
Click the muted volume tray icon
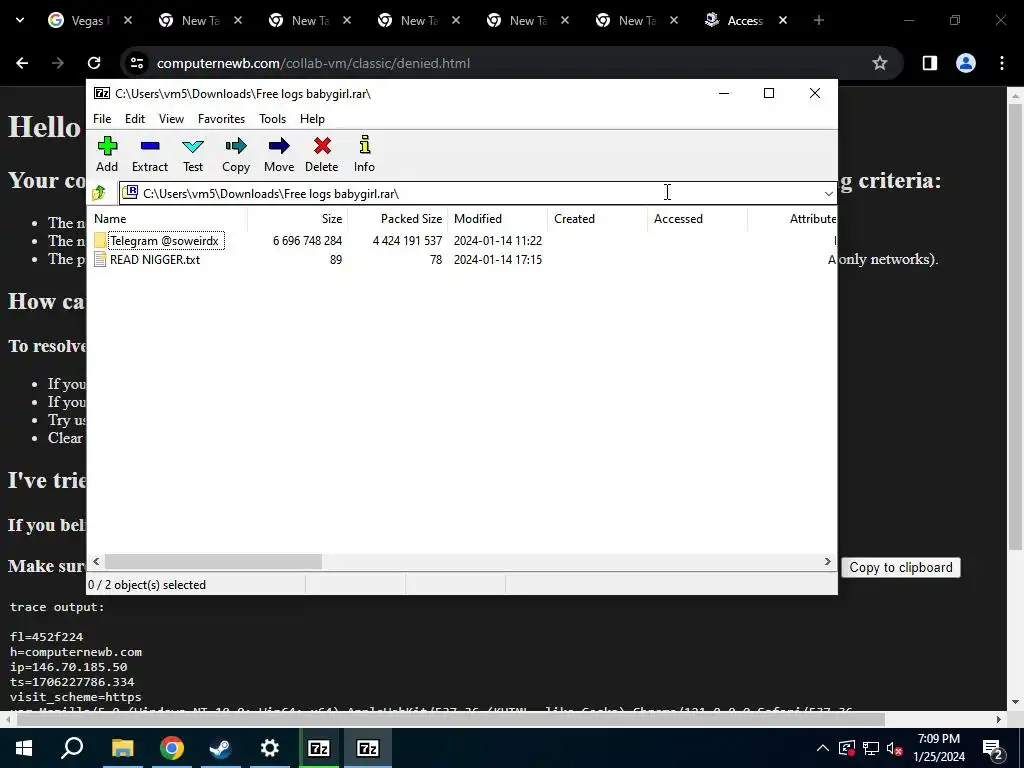(895, 748)
